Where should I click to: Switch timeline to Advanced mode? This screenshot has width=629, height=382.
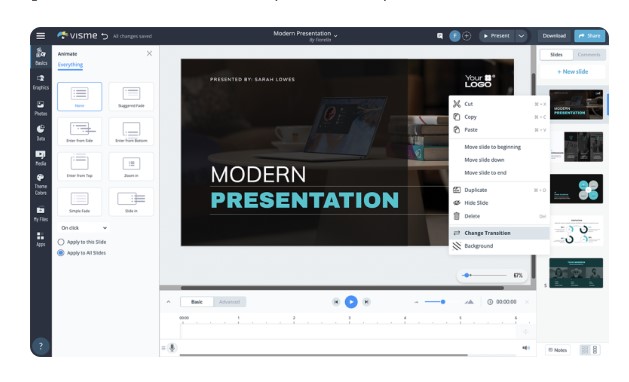click(x=229, y=302)
